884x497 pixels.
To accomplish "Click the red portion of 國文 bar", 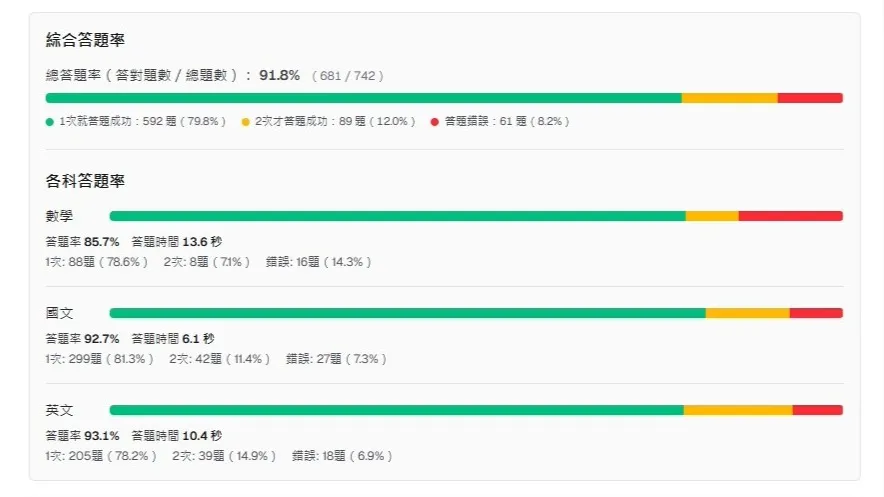I will click(816, 313).
